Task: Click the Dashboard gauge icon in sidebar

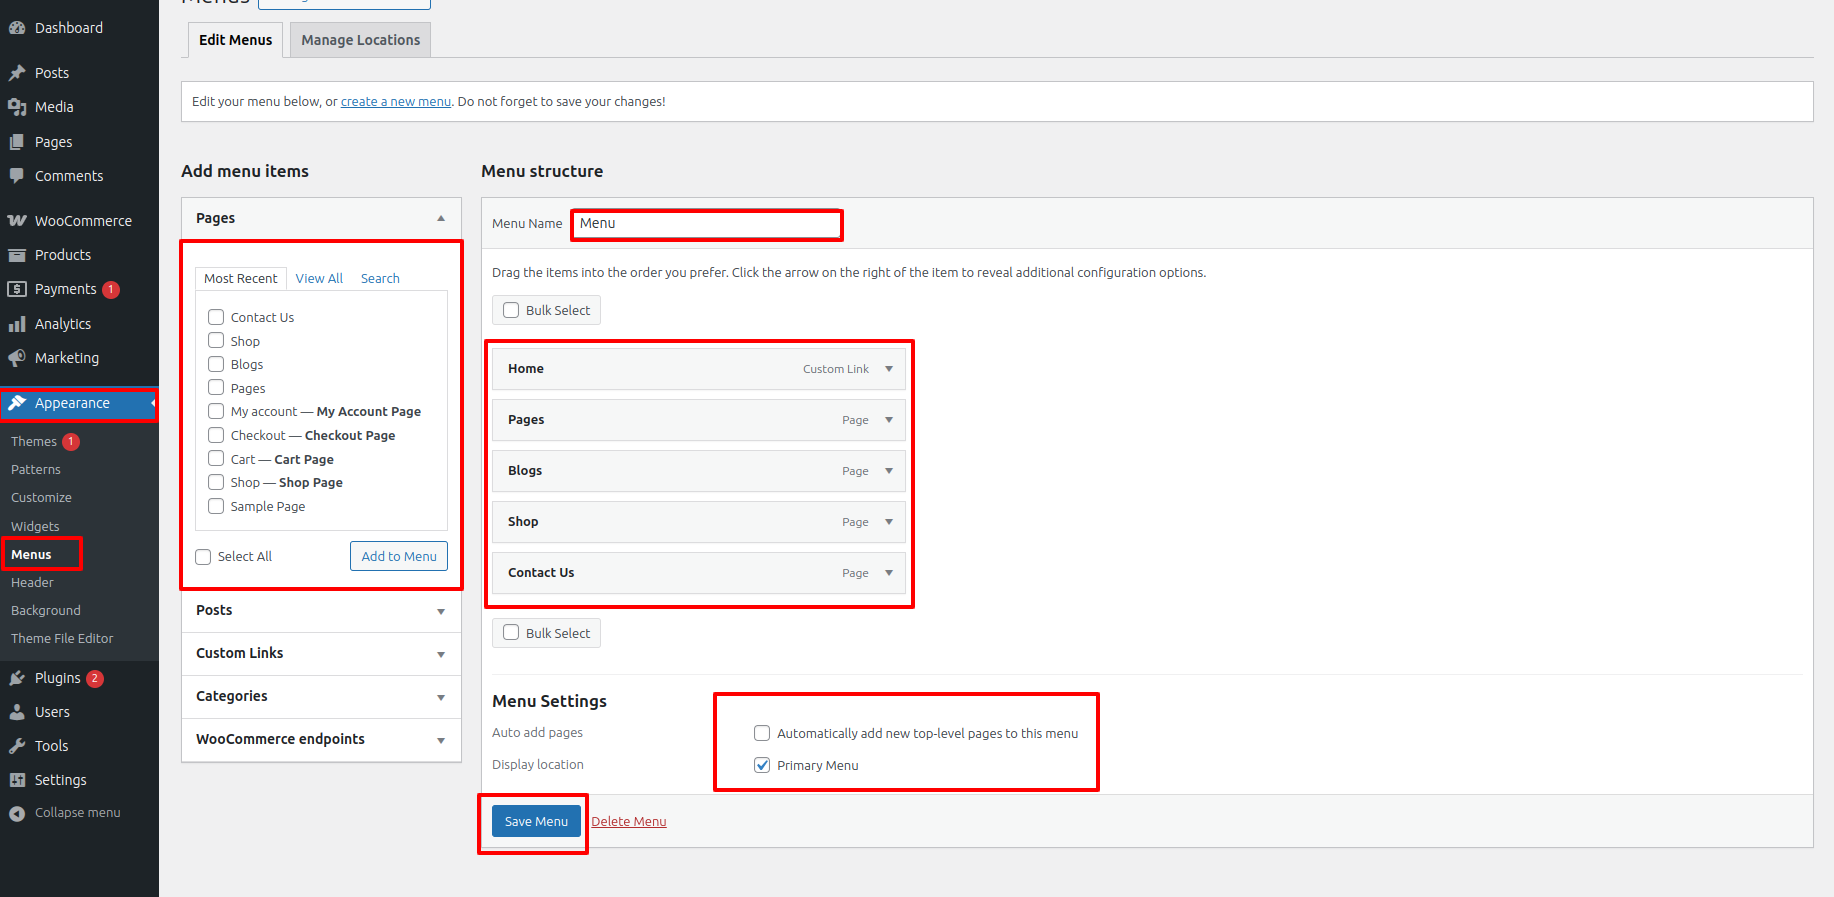Action: coord(17,28)
